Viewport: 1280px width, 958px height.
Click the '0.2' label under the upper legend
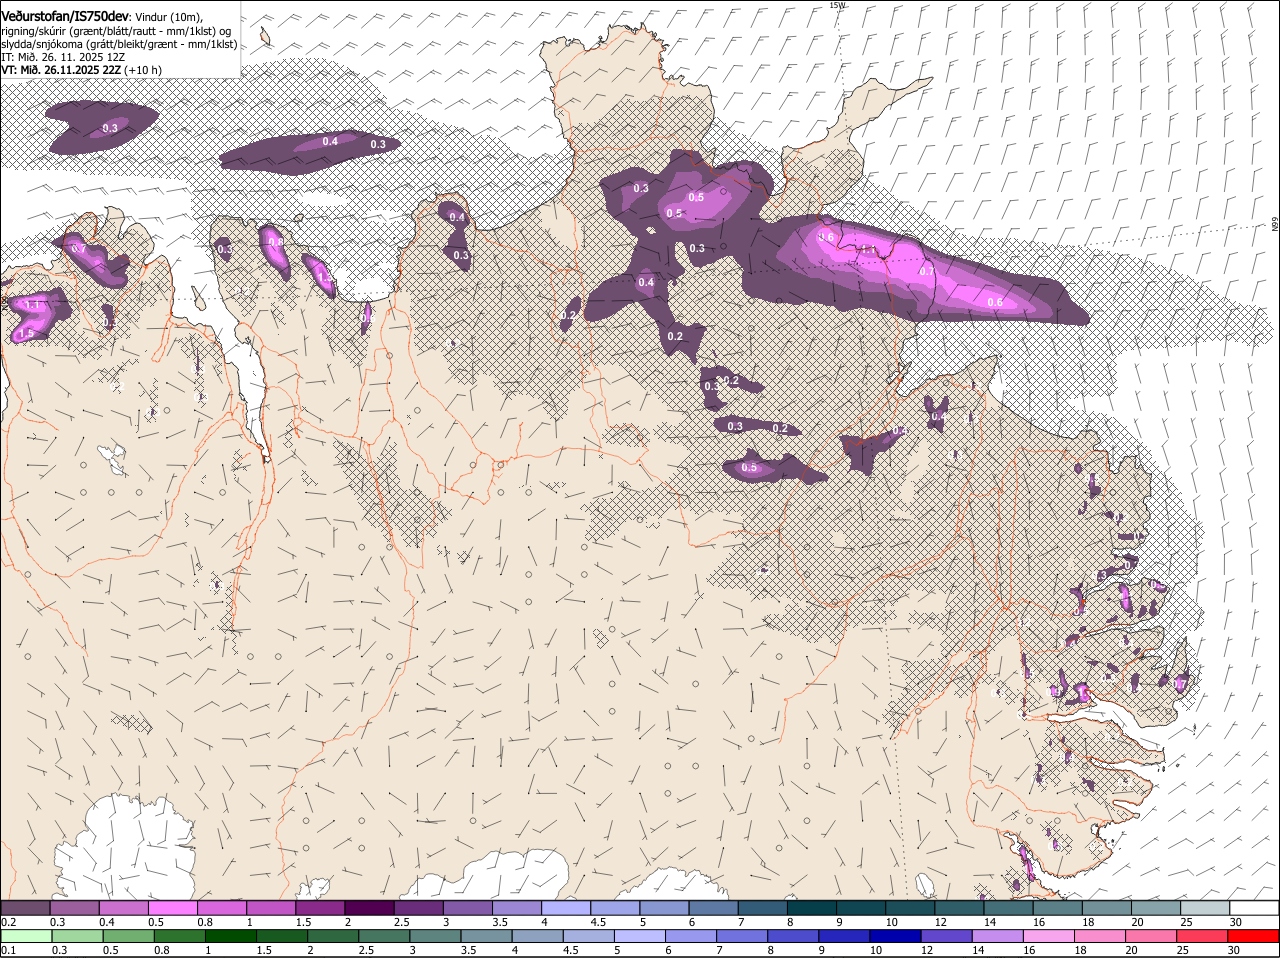pyautogui.click(x=8, y=922)
